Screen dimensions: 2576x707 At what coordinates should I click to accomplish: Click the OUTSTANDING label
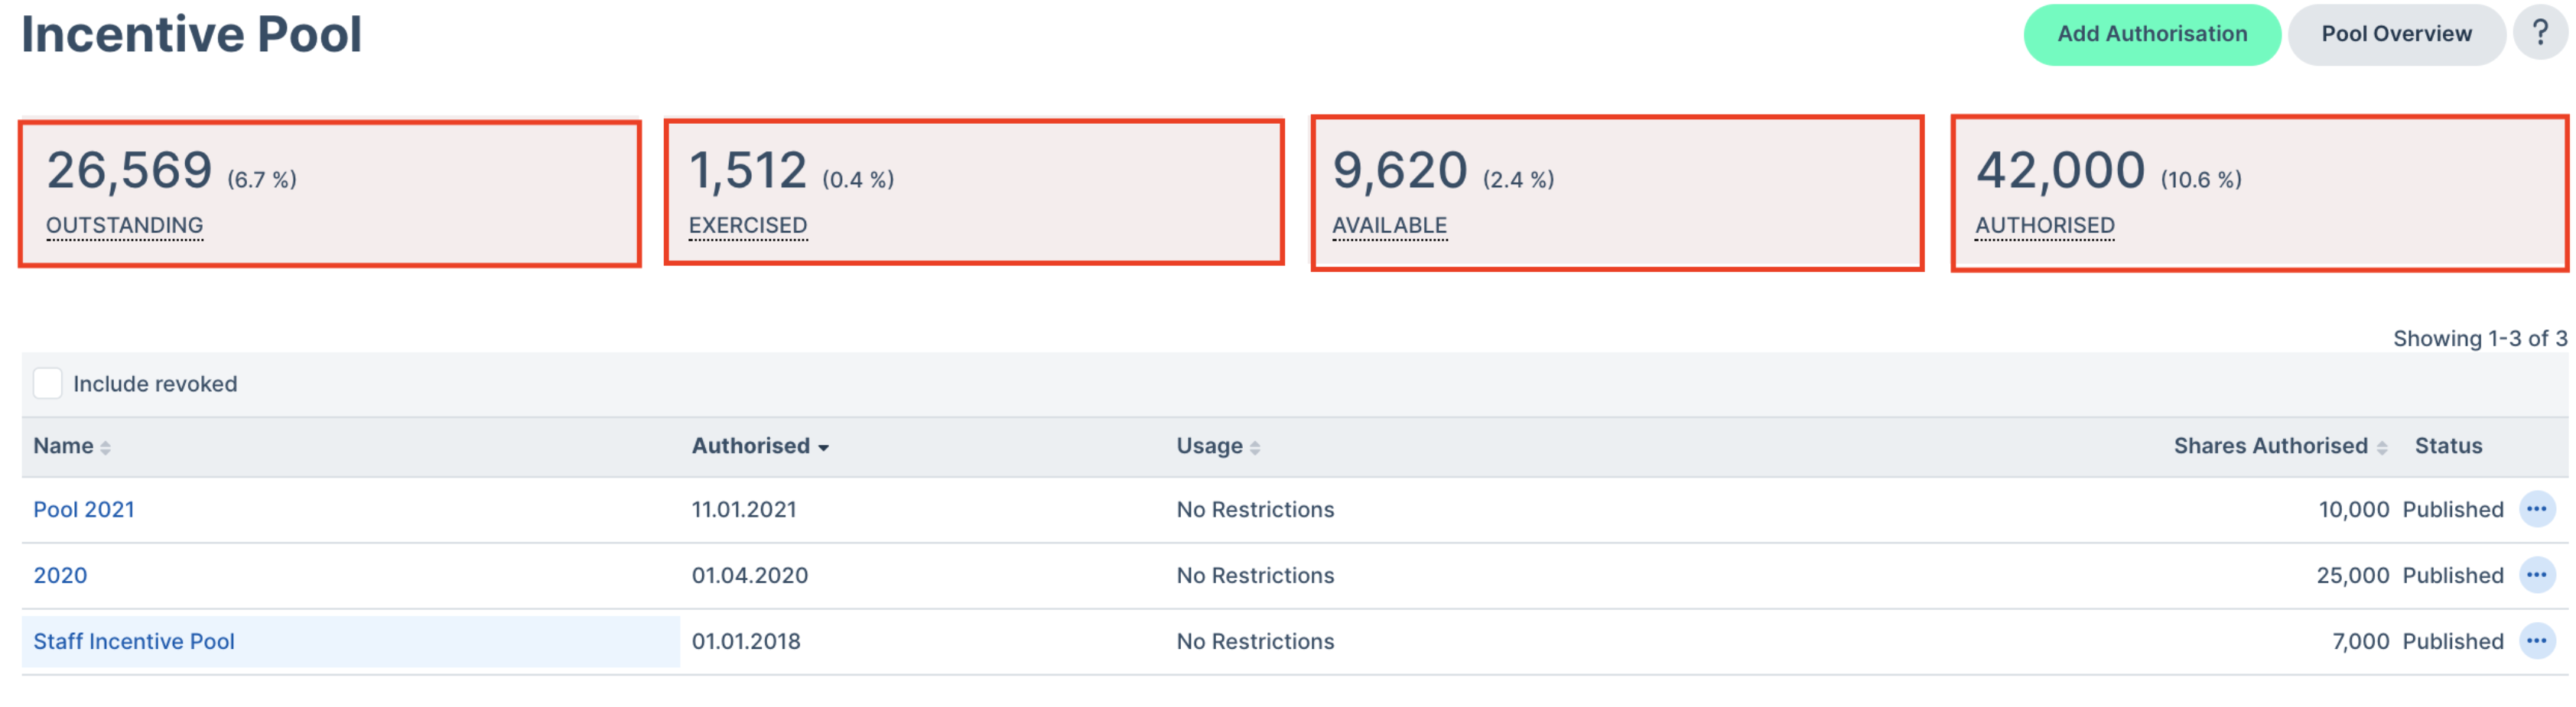point(125,226)
